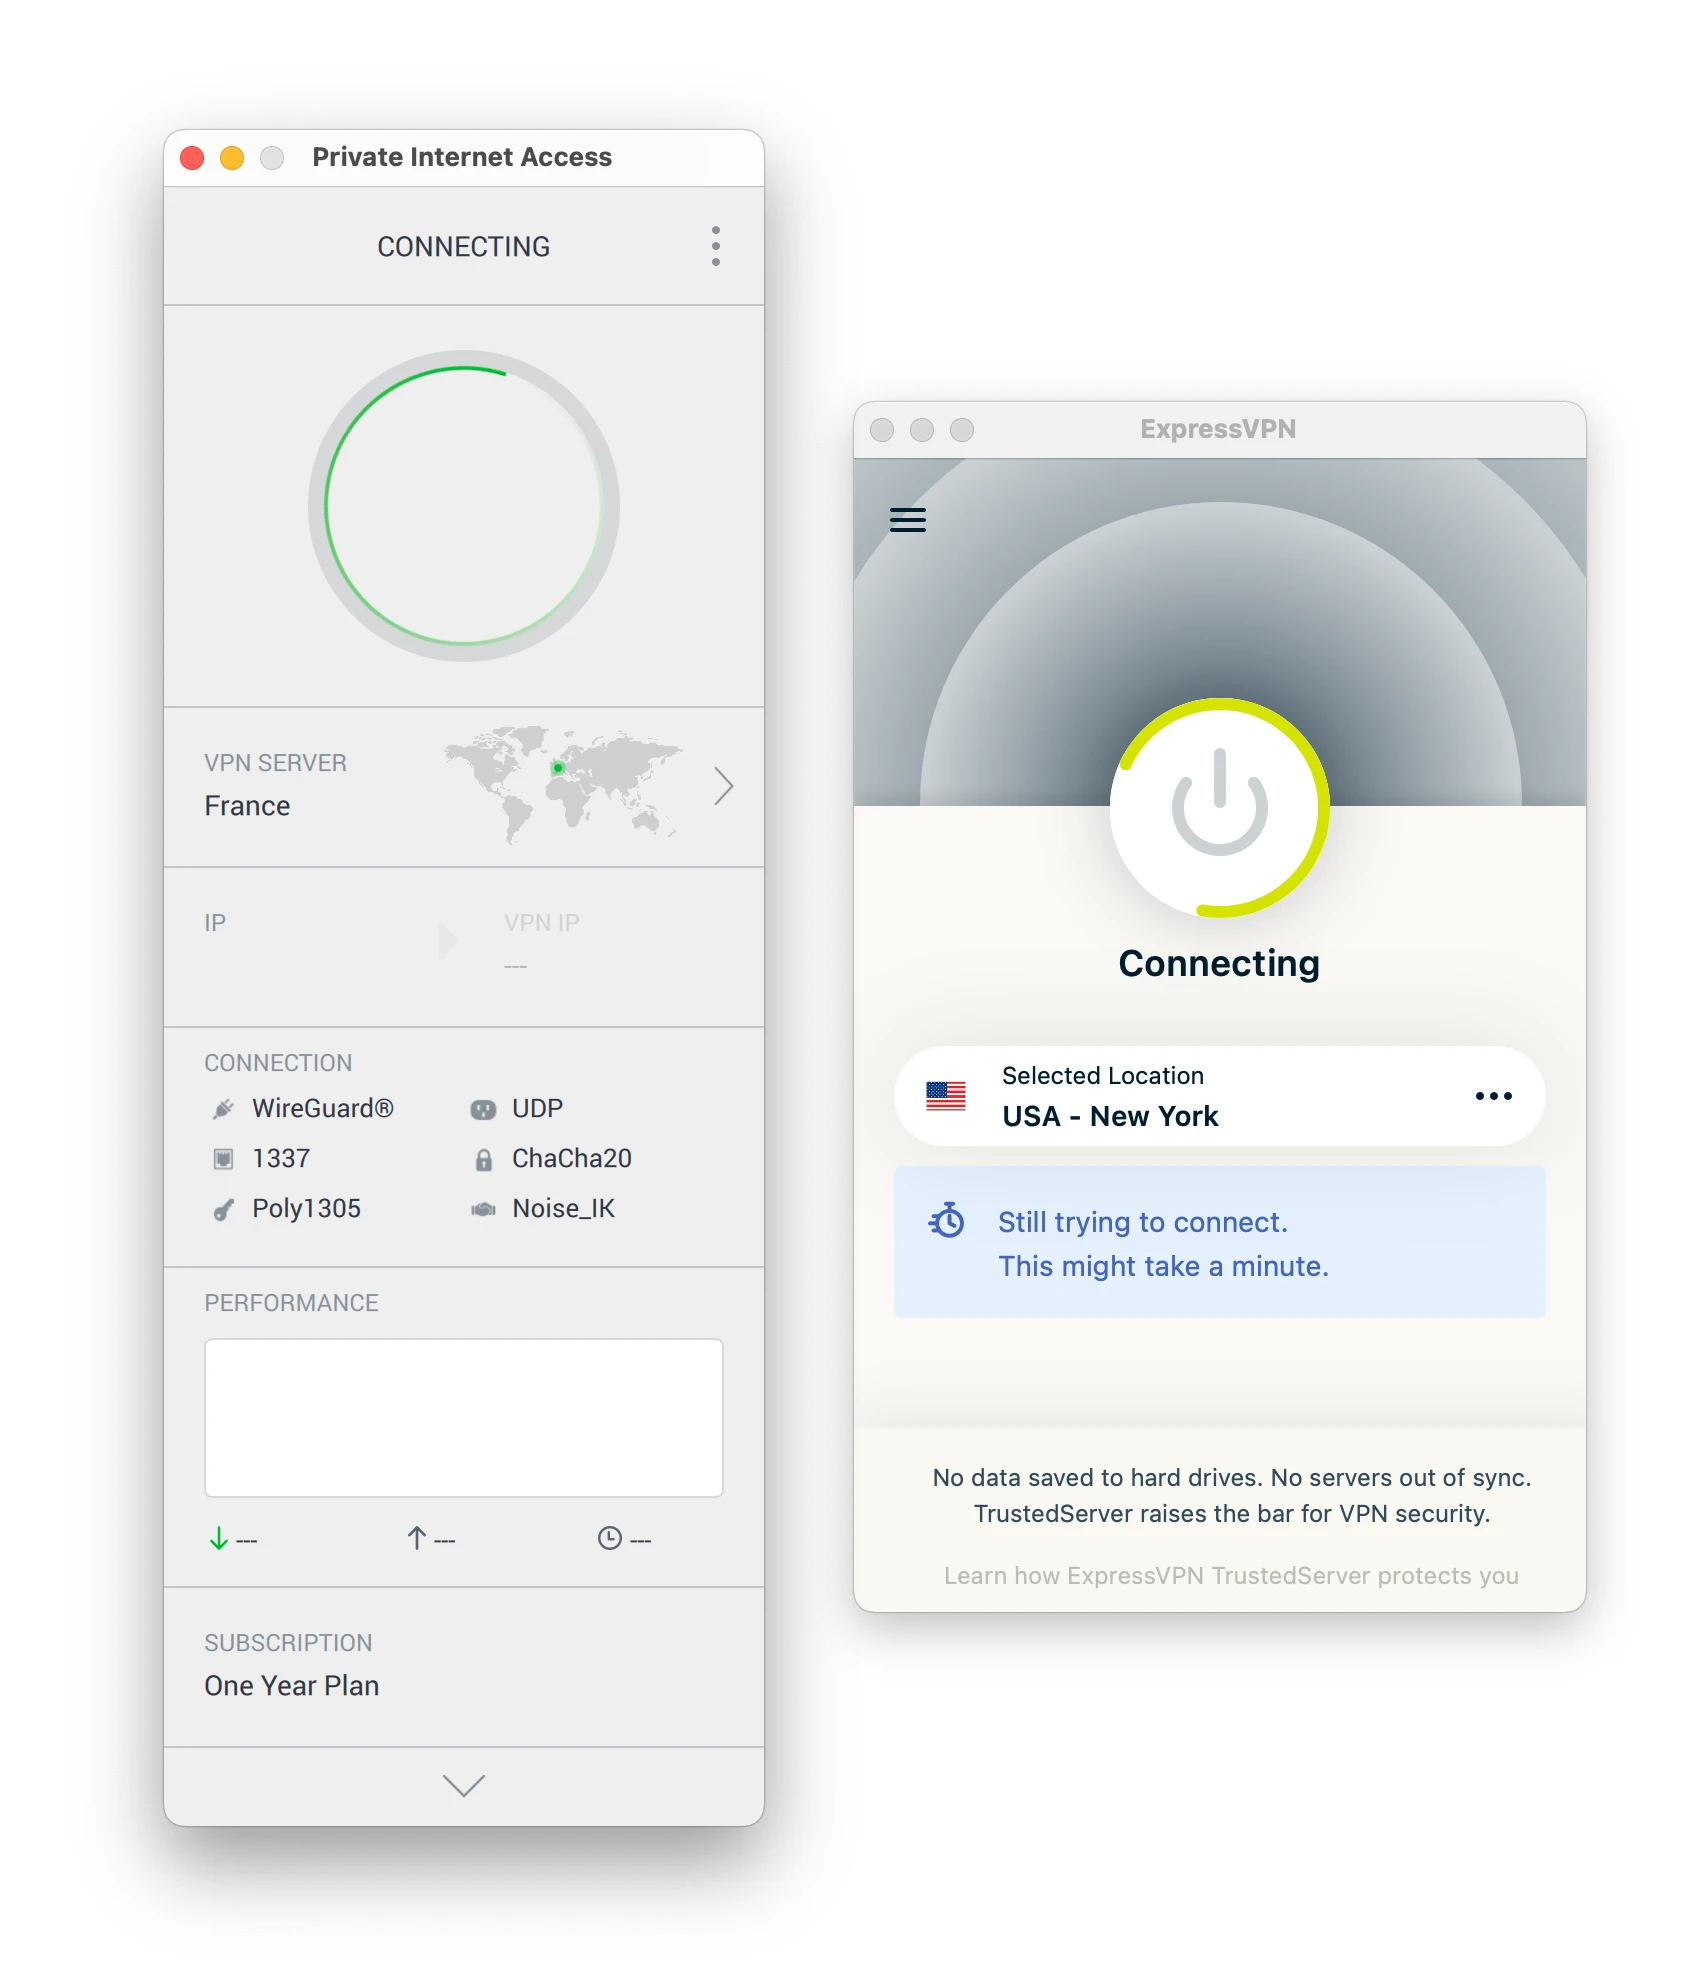This screenshot has height=1986, width=1698.
Task: Click the WireGuard® protocol label
Action: [x=323, y=1108]
